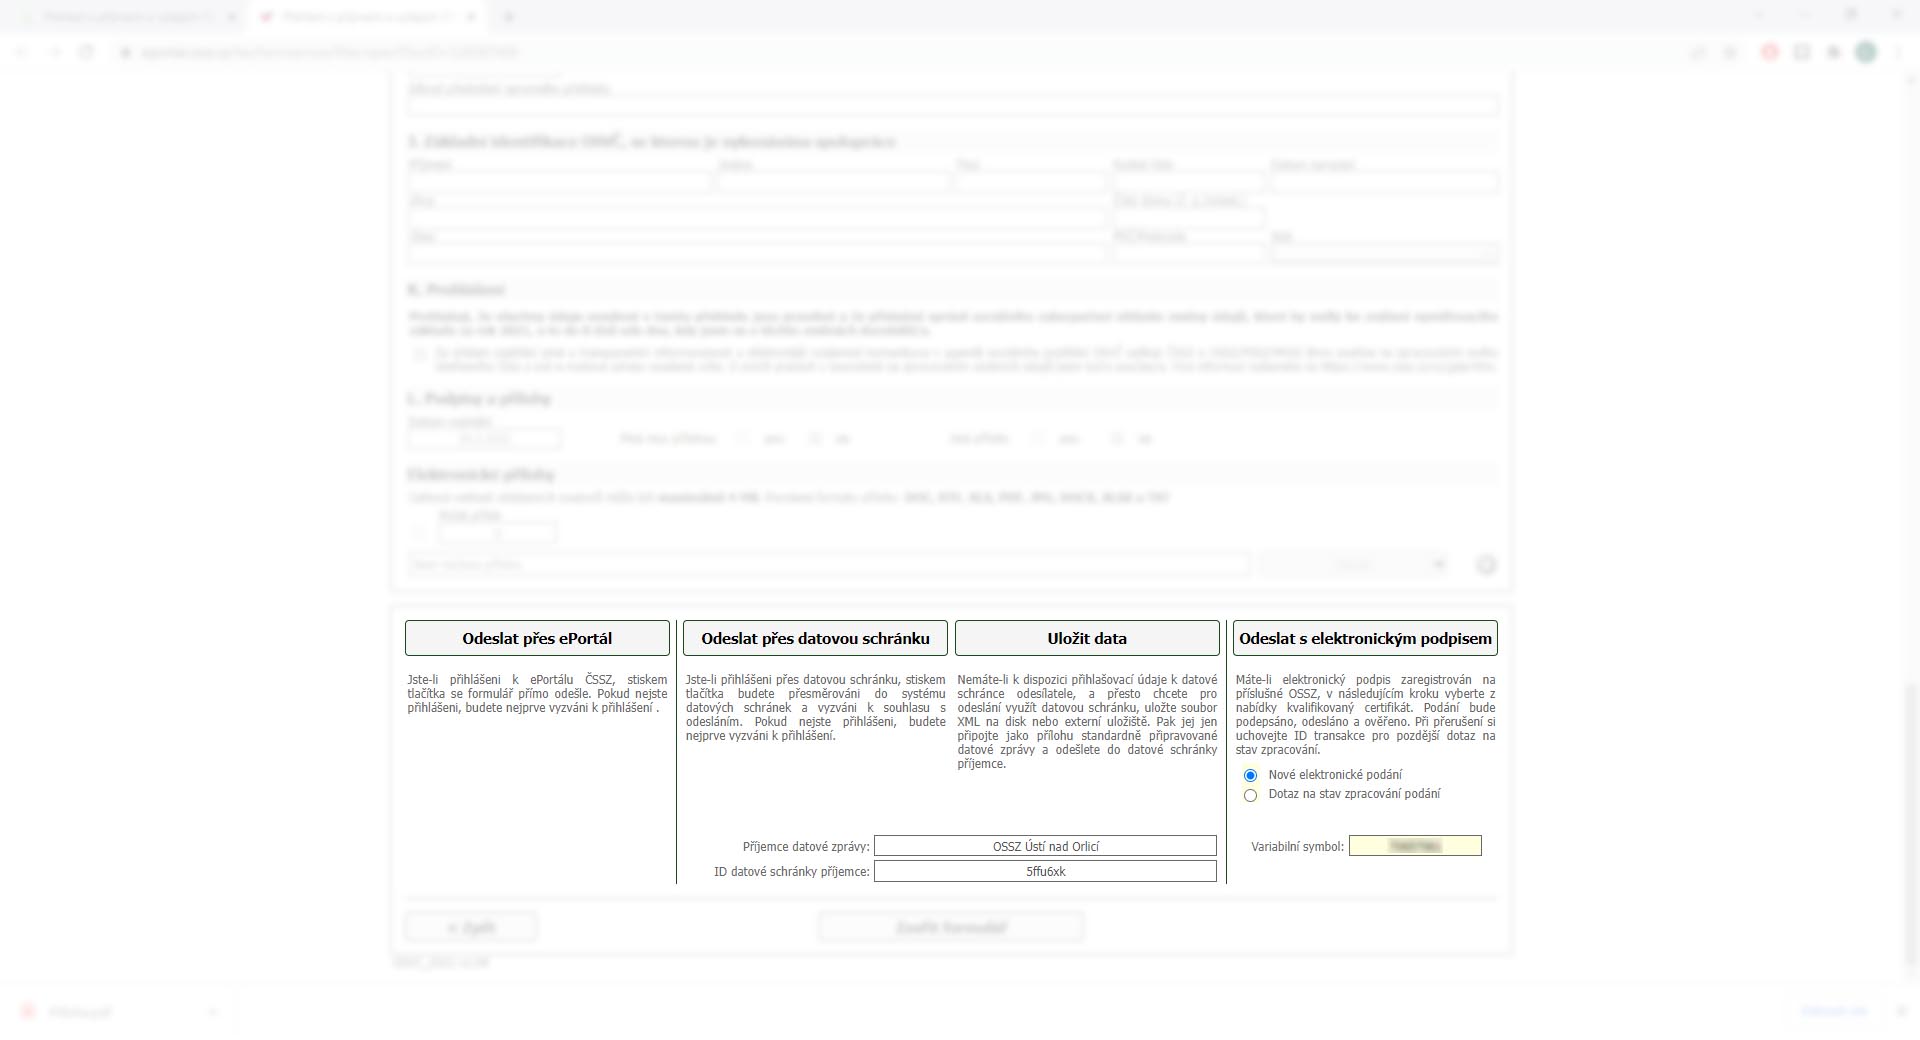Click paragraph starting 'Jste-li přihlášeni k ePortálu'

coord(537,693)
